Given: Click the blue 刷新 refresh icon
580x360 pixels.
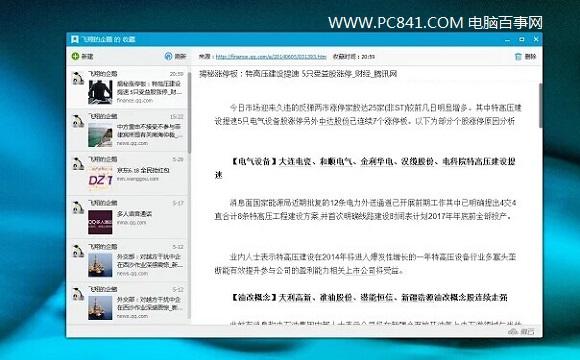Looking at the screenshot, I should (168, 56).
